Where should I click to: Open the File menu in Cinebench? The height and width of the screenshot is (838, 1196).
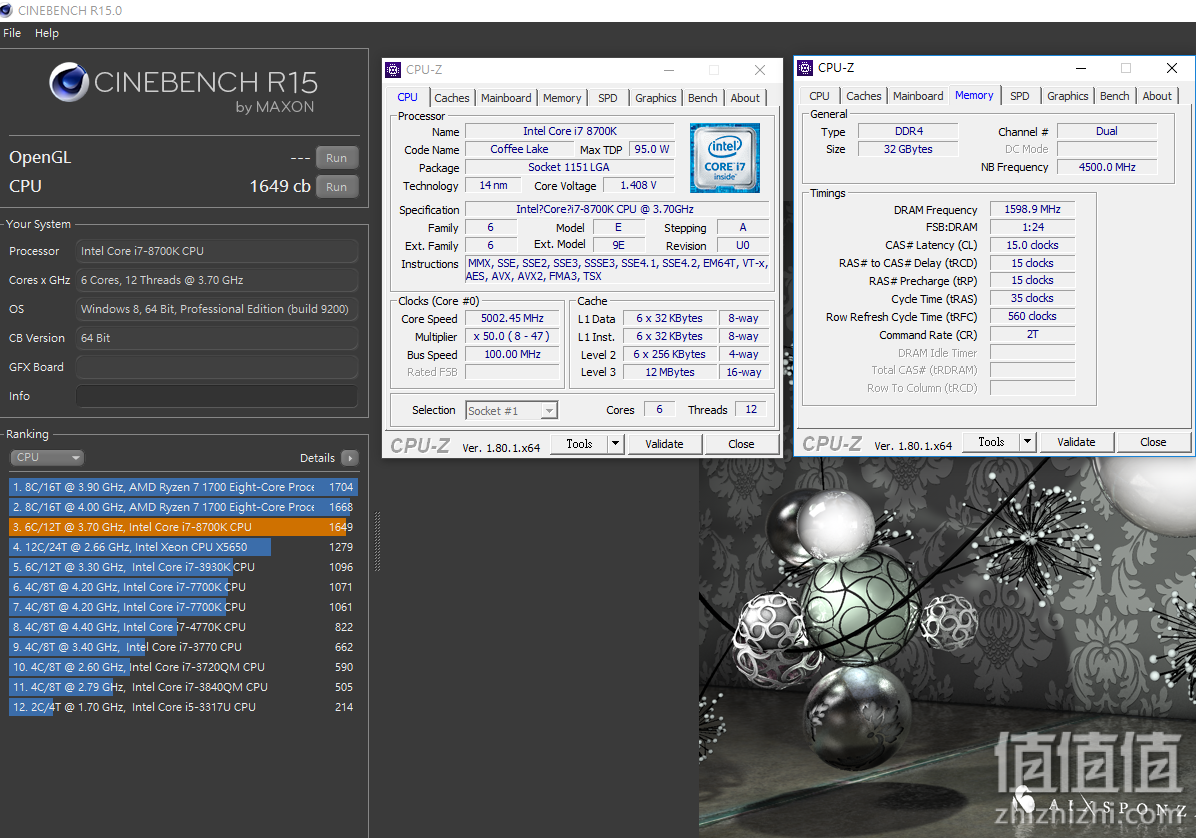(12, 33)
